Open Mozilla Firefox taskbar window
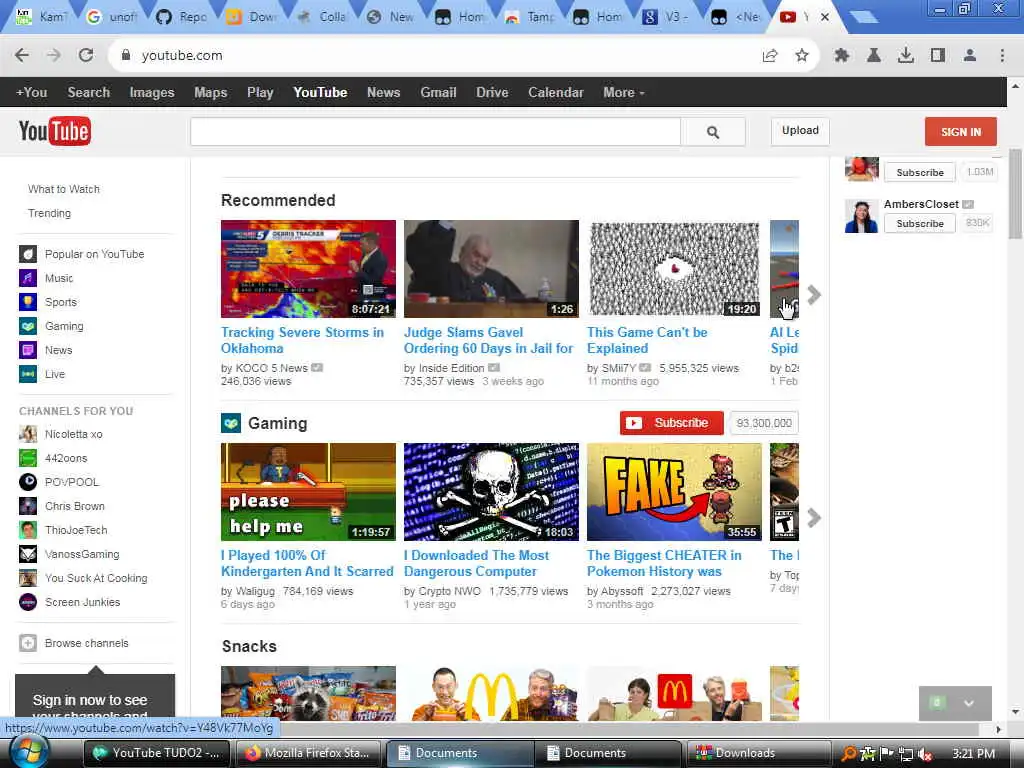This screenshot has height=768, width=1024. pos(310,753)
